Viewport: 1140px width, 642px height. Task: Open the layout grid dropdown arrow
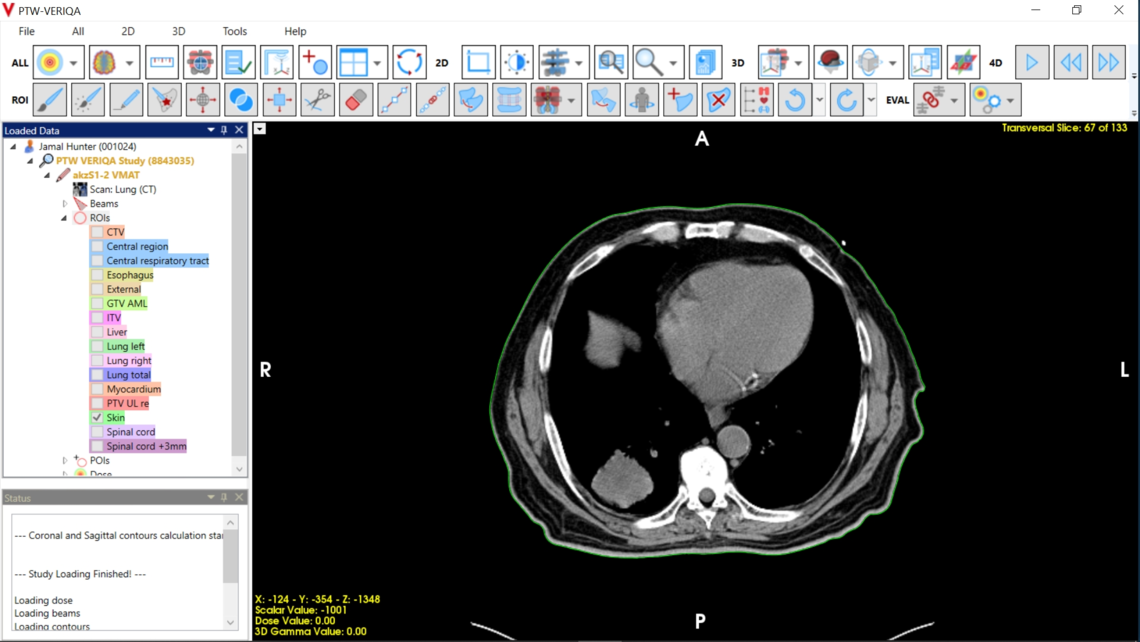(378, 61)
